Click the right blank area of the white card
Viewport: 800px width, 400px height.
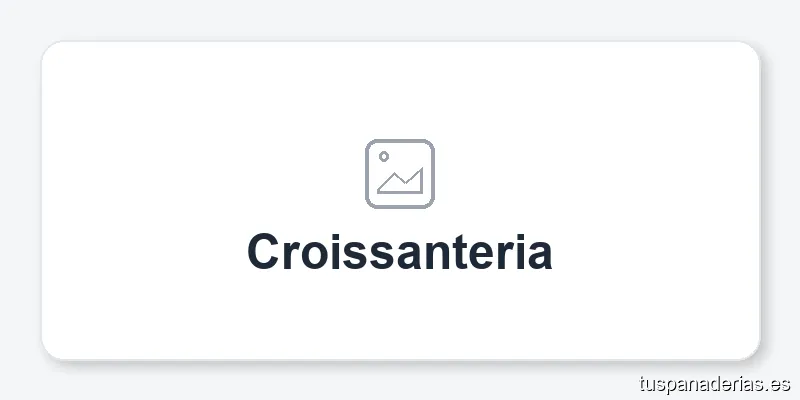[660, 200]
